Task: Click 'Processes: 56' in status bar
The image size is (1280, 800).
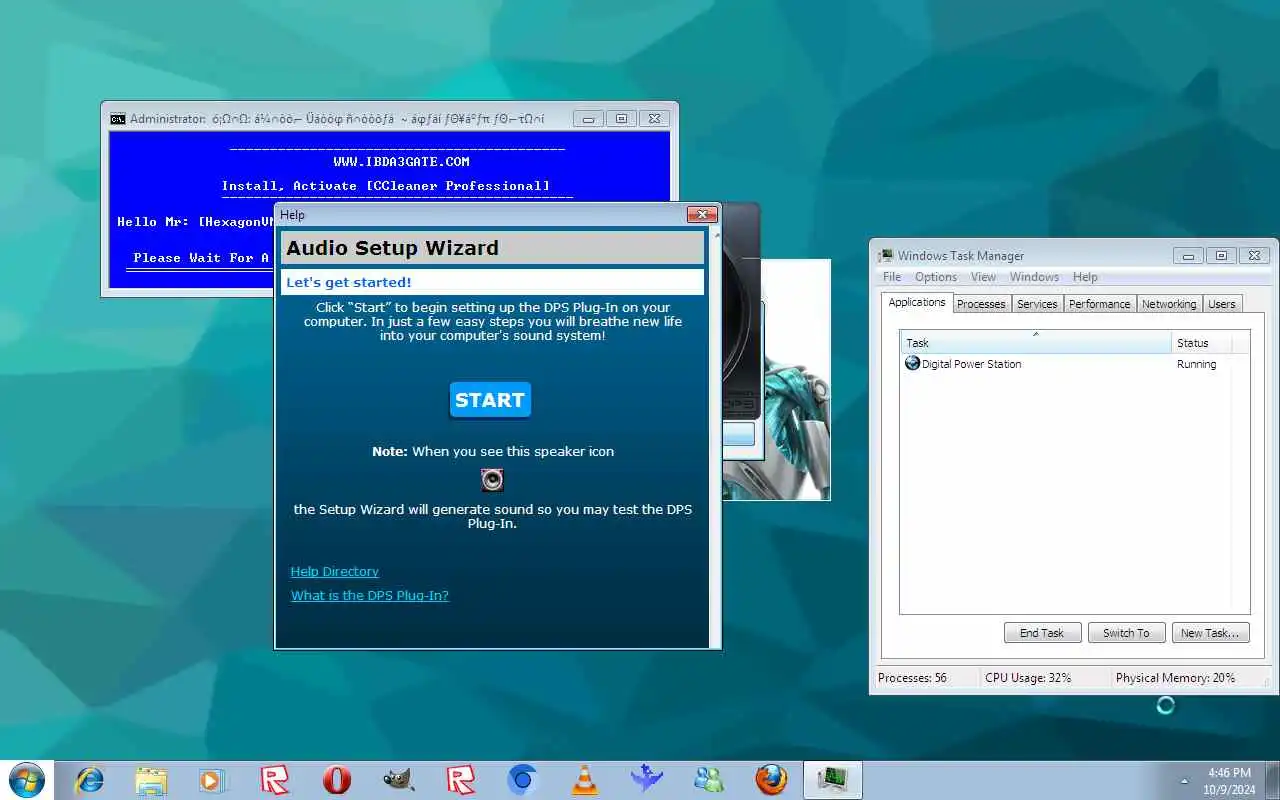Action: coord(912,678)
